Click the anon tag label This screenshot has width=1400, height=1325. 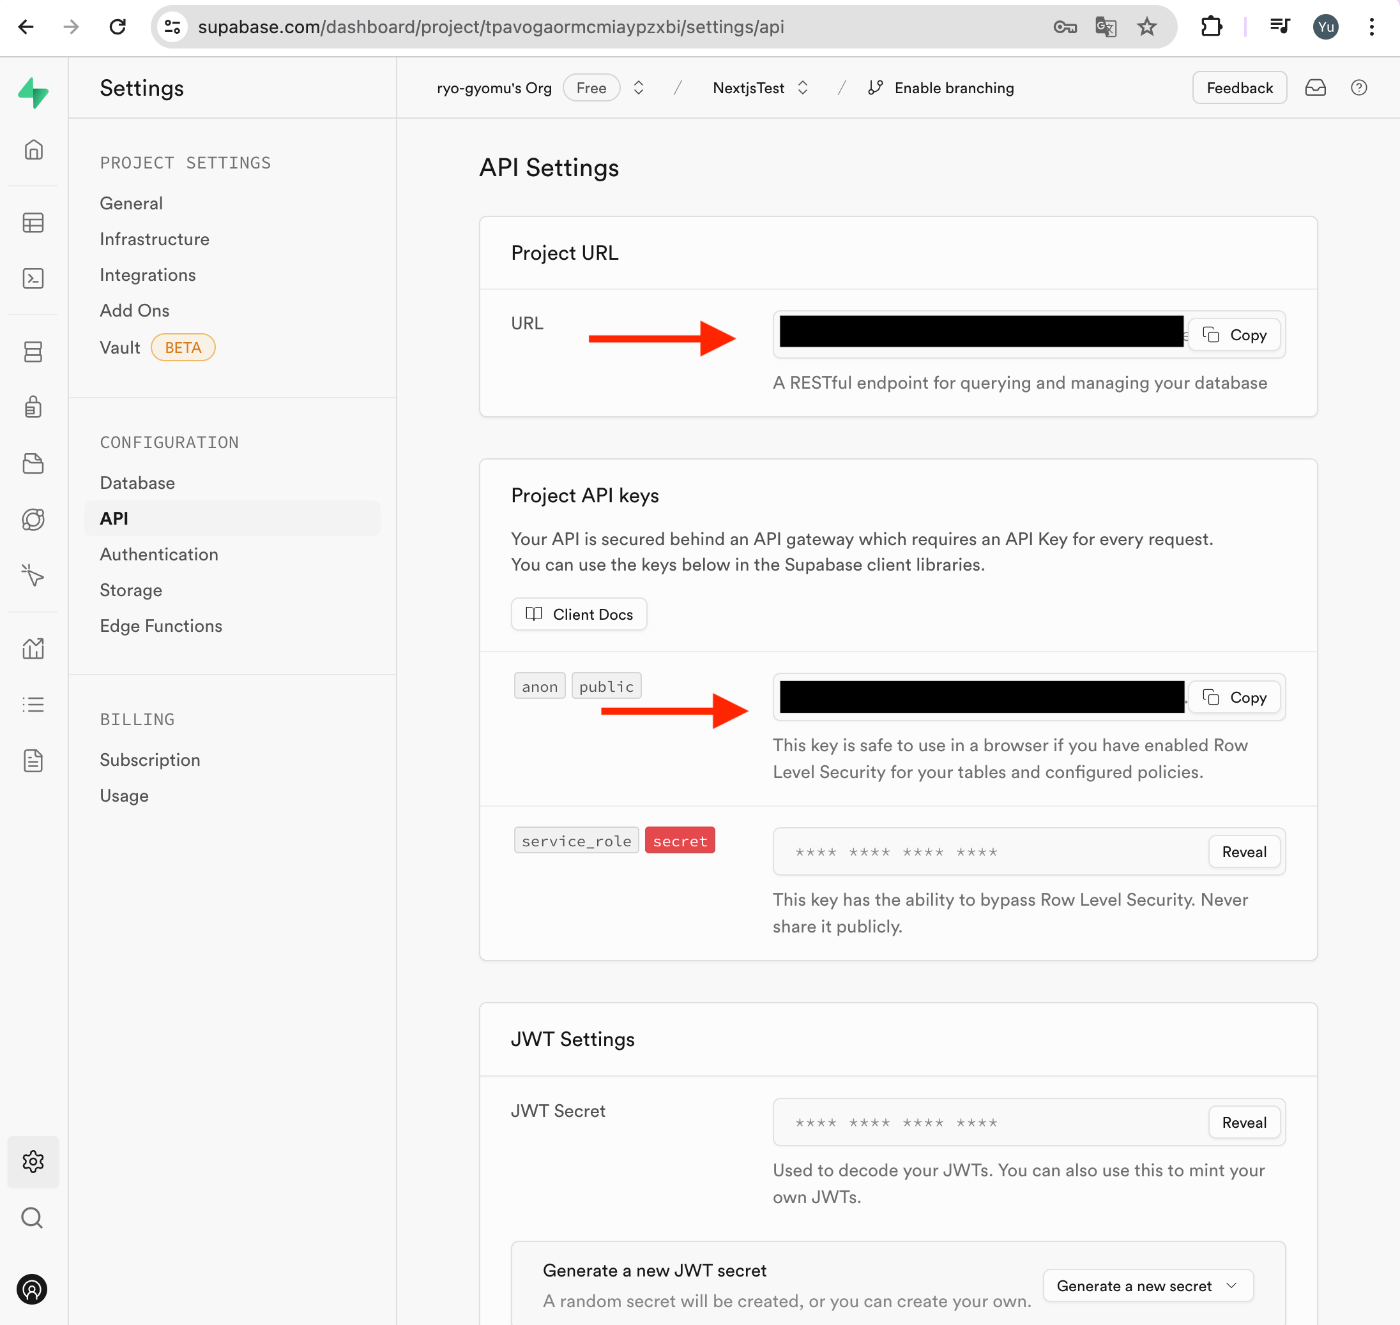[540, 687]
